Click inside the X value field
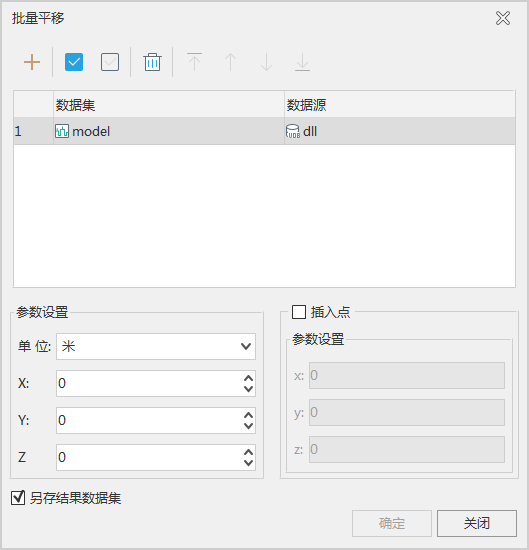Screen dimensions: 529x550 point(149,383)
